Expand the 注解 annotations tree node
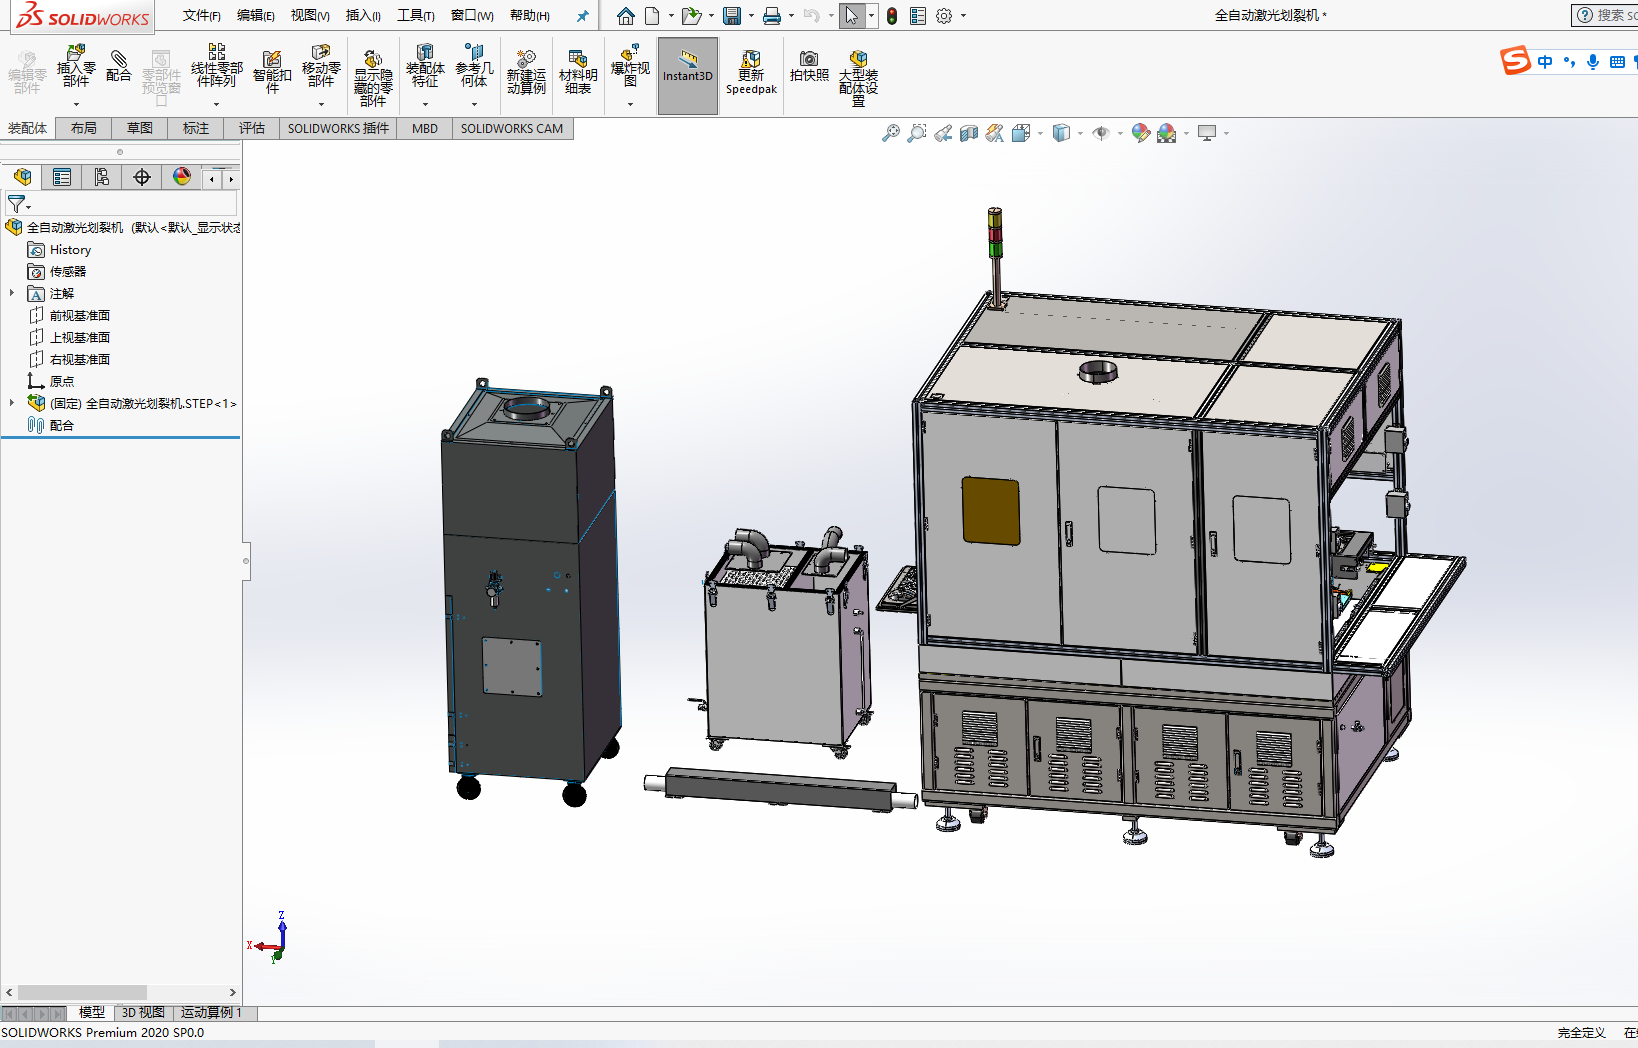Image resolution: width=1638 pixels, height=1048 pixels. pyautogui.click(x=12, y=293)
